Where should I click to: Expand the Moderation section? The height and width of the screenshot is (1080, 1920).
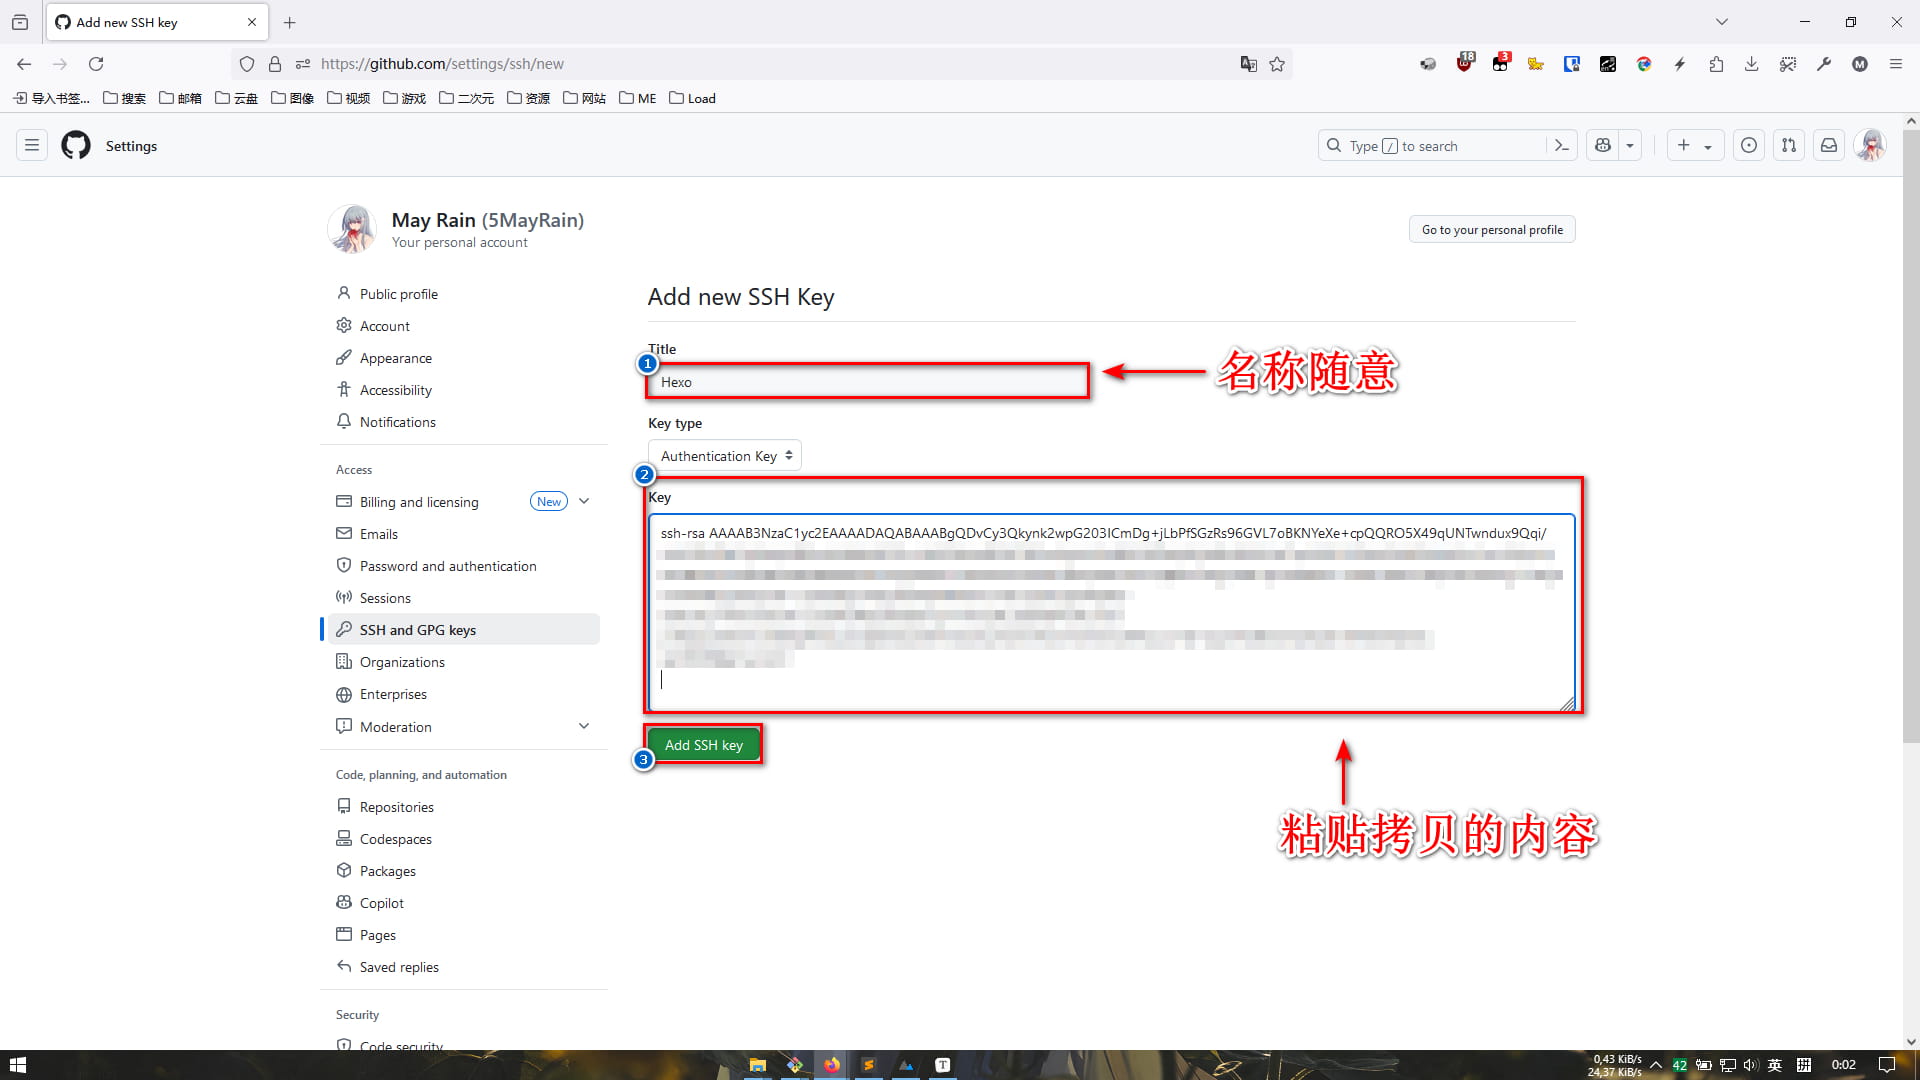[x=584, y=727]
